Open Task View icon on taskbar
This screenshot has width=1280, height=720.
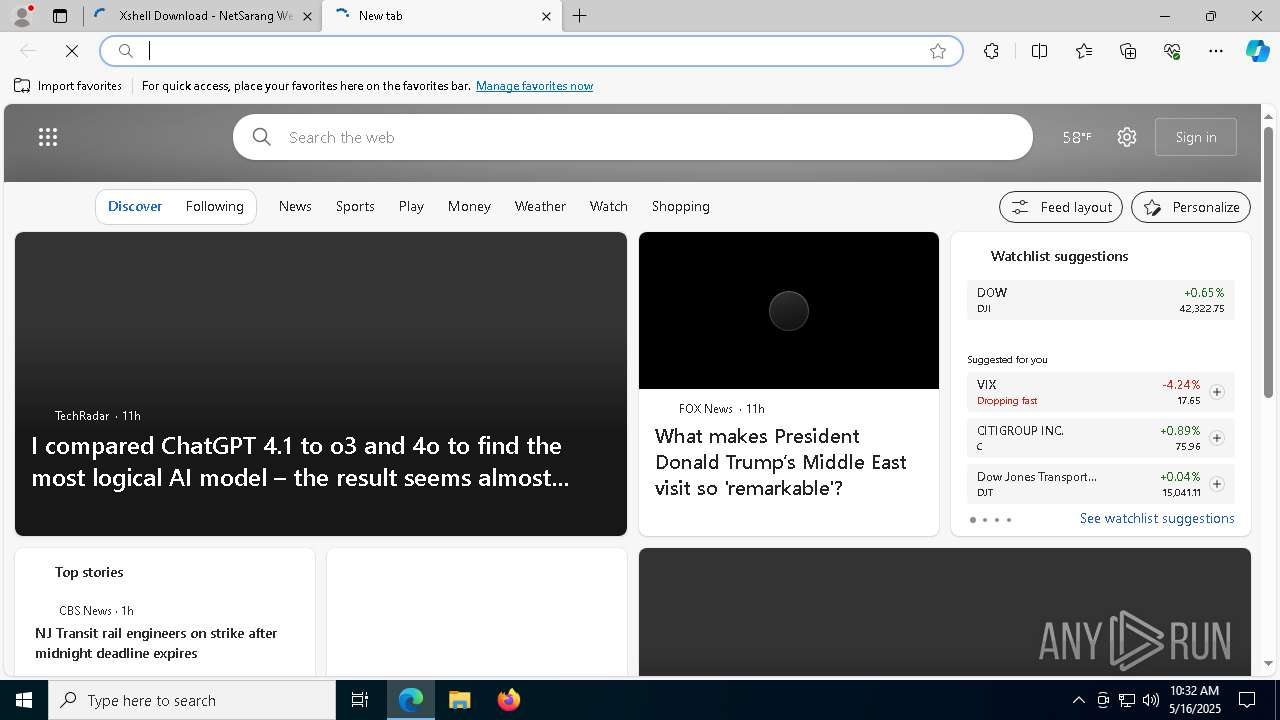pos(360,700)
